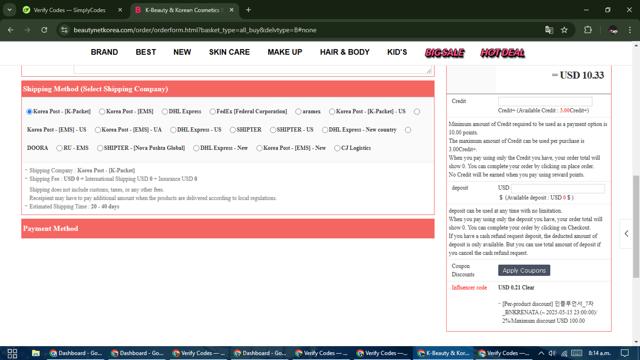Open the volume control in system tray
This screenshot has width=640, height=360.
[552, 353]
